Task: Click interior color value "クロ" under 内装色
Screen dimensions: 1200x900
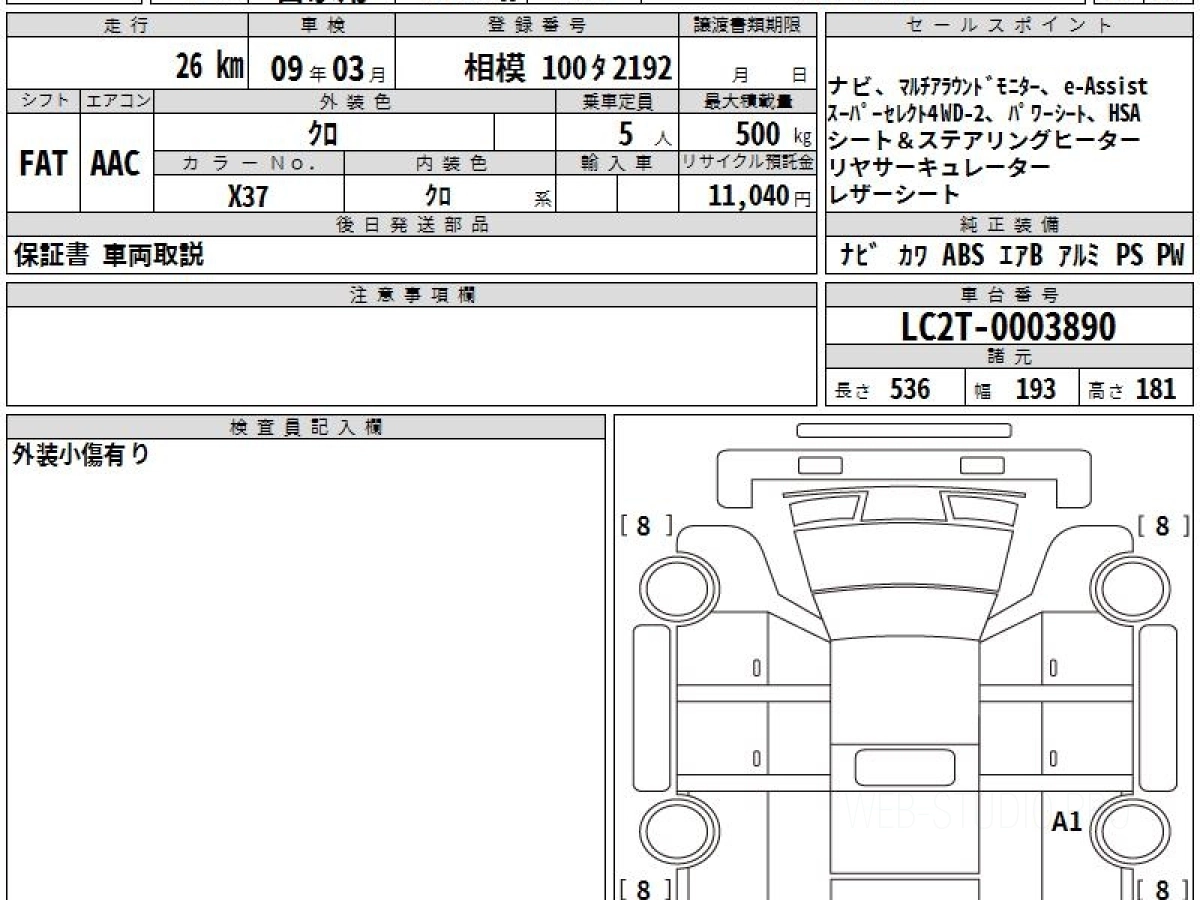Action: 438,196
